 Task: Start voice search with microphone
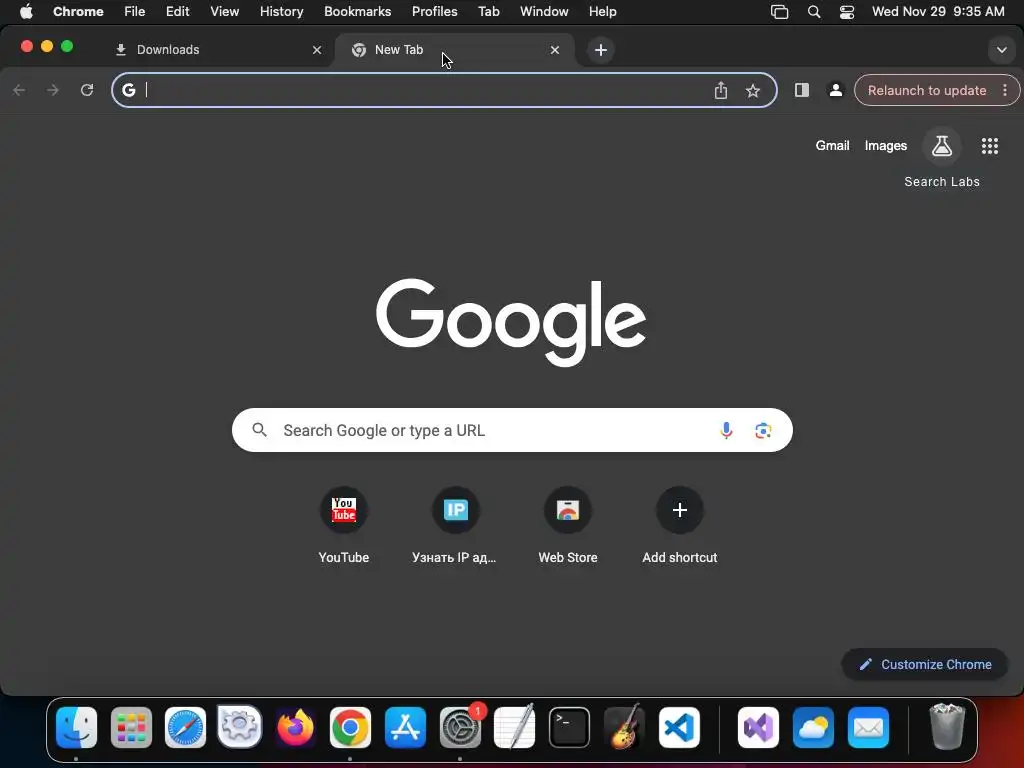tap(726, 430)
